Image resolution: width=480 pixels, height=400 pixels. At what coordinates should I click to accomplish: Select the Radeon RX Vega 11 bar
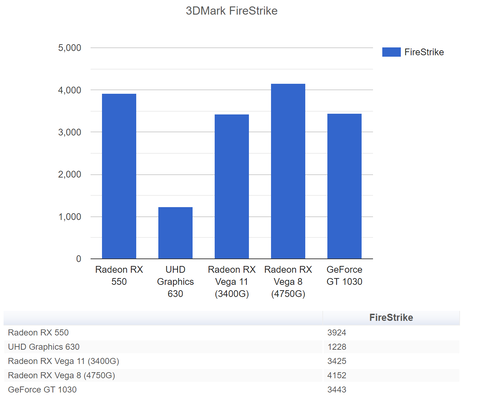click(232, 187)
